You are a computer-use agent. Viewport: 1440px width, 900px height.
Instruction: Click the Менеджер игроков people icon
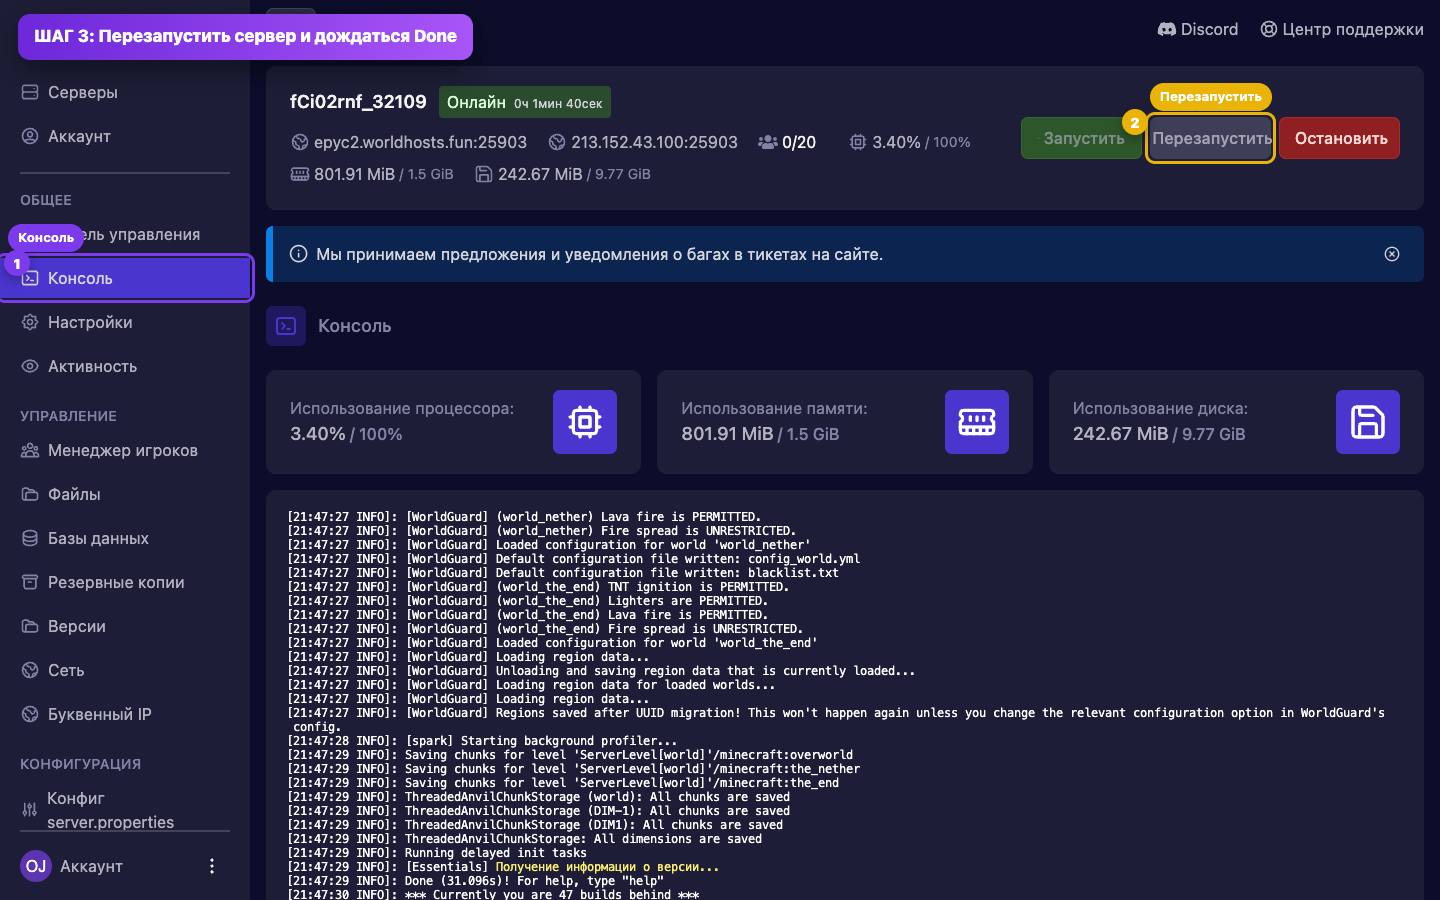30,450
